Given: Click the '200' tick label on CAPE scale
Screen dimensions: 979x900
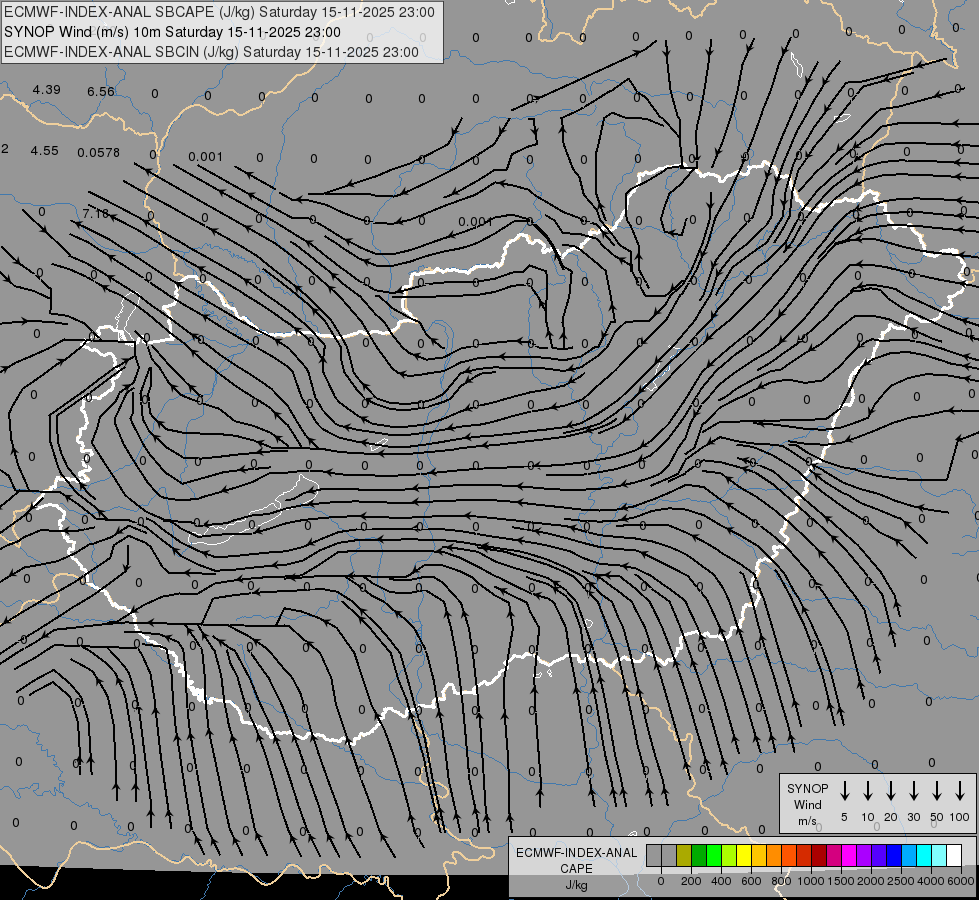Looking at the screenshot, I should pos(691,881).
